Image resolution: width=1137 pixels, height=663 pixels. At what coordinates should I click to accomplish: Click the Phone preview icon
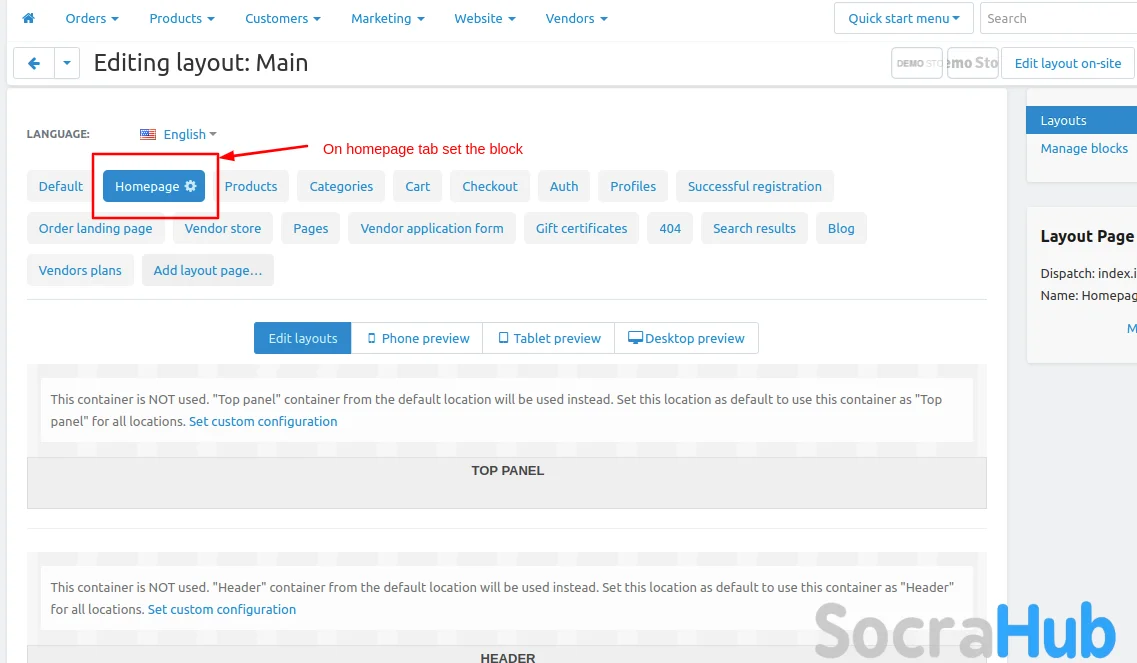point(371,338)
